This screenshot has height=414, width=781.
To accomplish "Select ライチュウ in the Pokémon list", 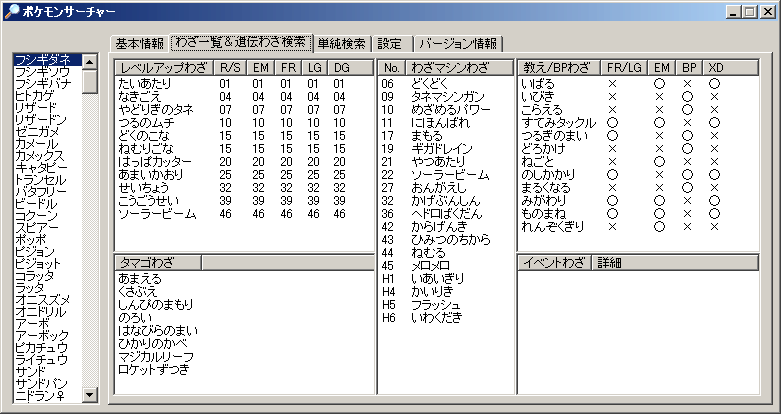I will 41,359.
